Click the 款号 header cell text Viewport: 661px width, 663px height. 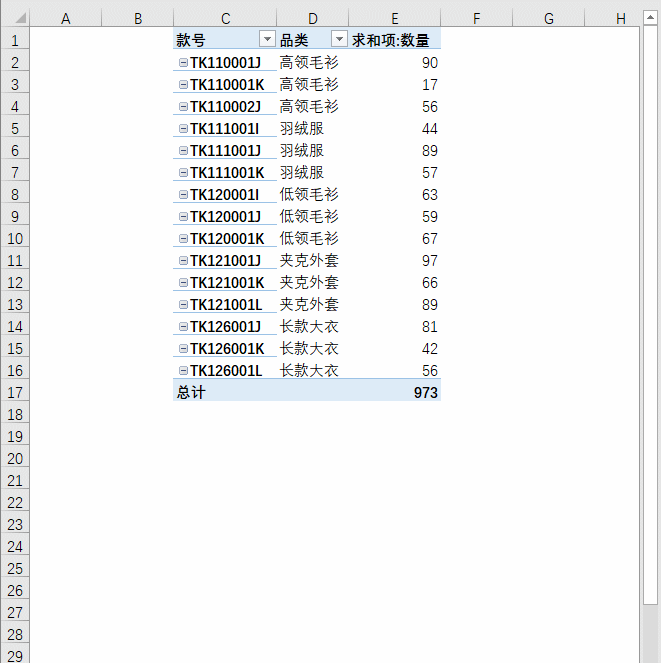[x=191, y=40]
